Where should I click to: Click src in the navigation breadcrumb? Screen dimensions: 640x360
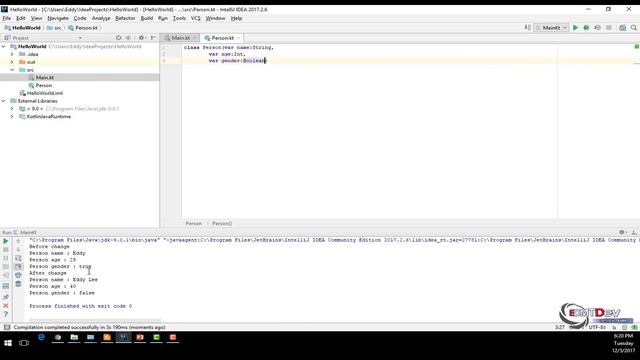(54, 28)
